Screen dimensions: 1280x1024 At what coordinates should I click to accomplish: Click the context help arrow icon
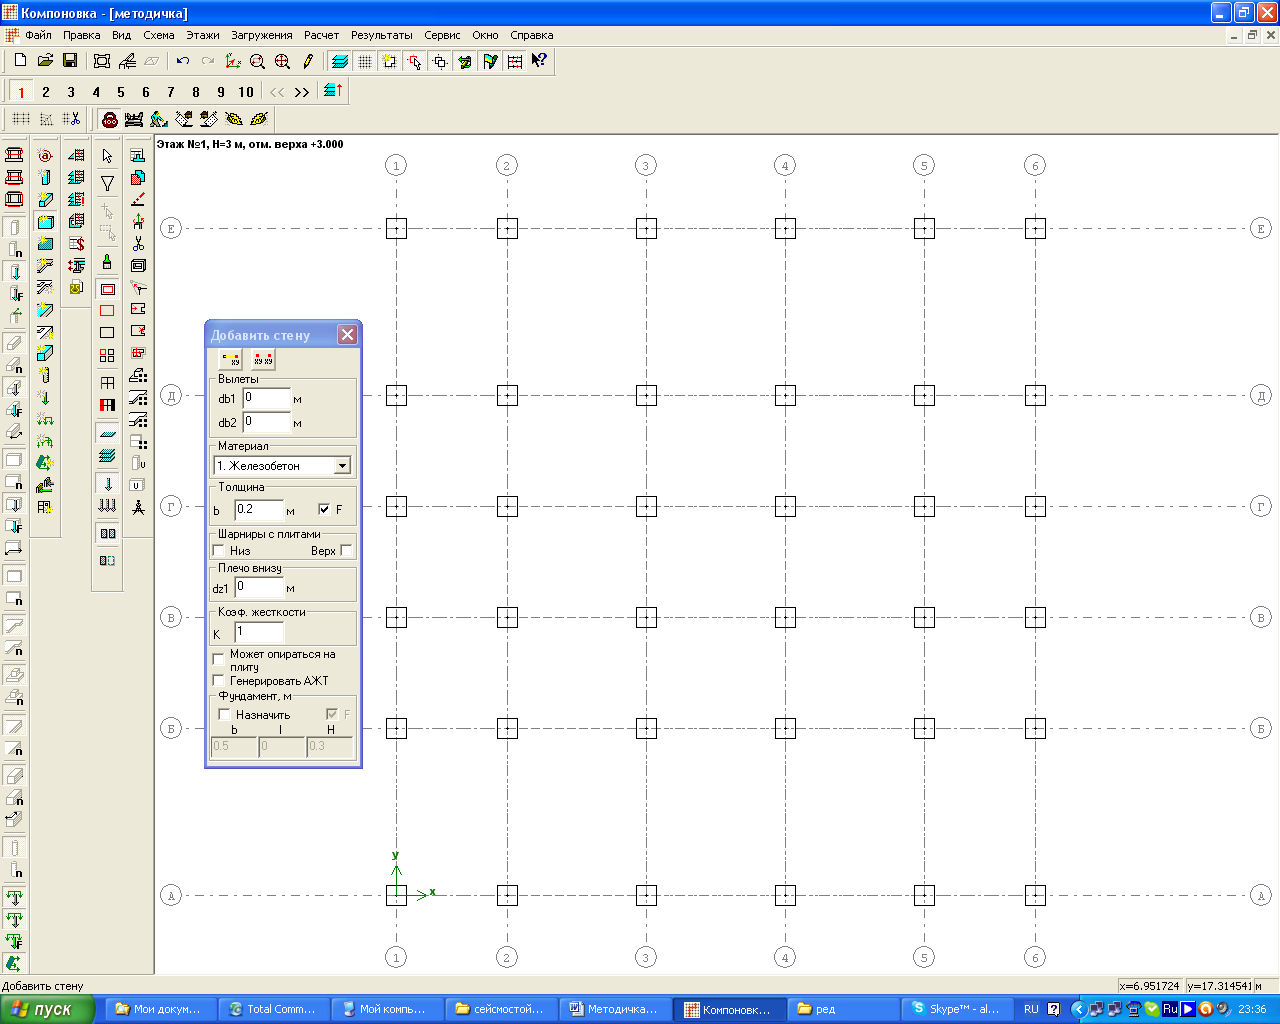pos(539,61)
